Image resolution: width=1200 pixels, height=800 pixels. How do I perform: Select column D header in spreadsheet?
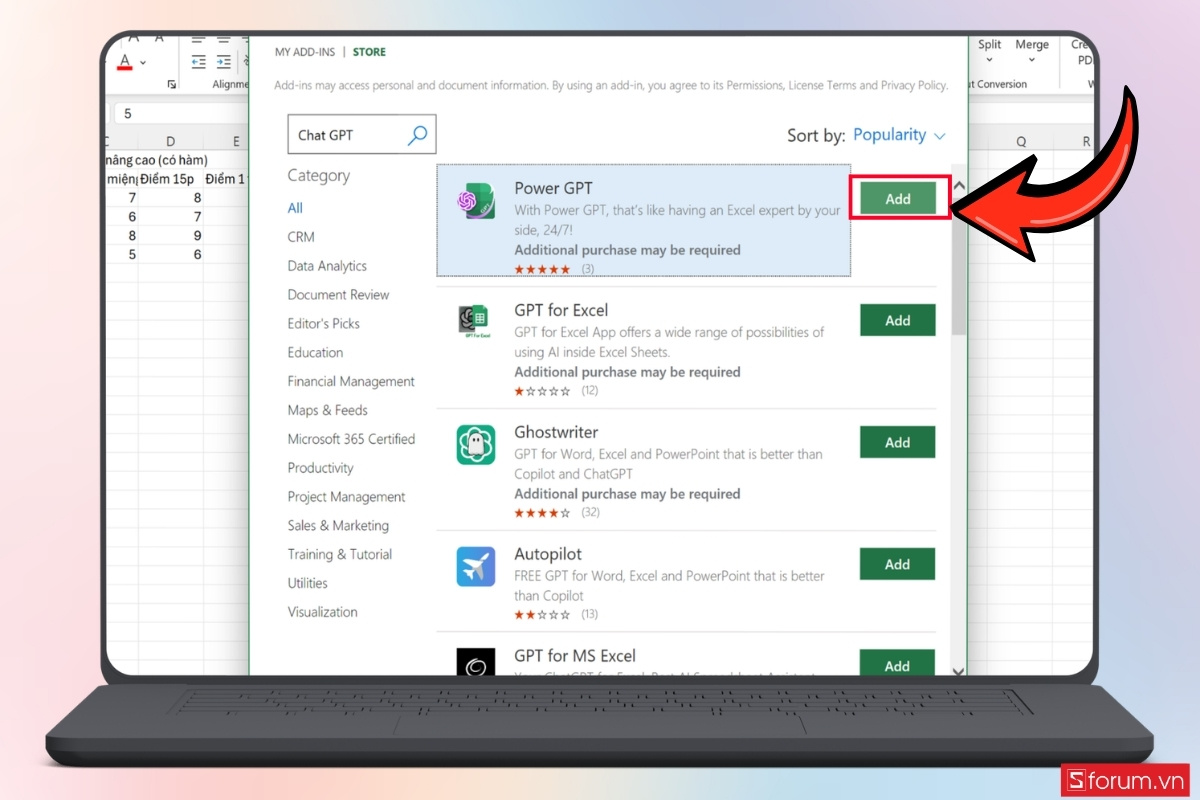point(171,142)
